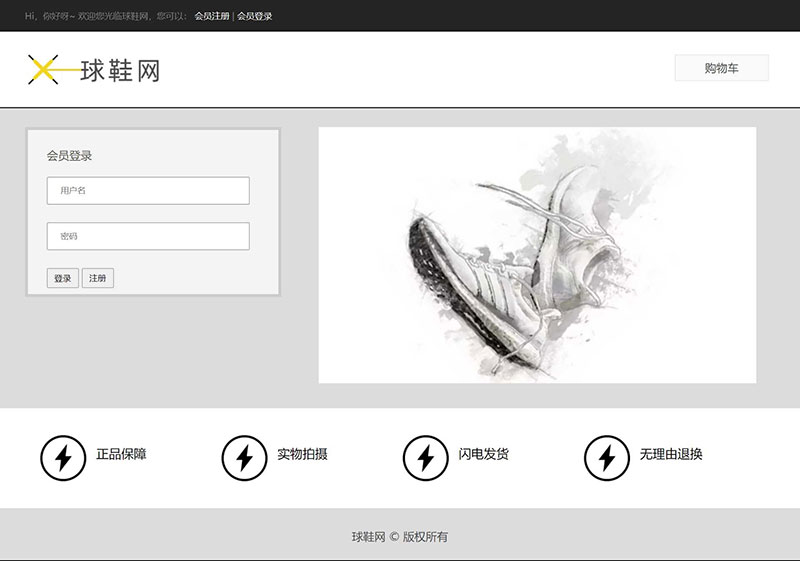
Task: Select the 实物拍摄 label text
Action: pyautogui.click(x=302, y=454)
